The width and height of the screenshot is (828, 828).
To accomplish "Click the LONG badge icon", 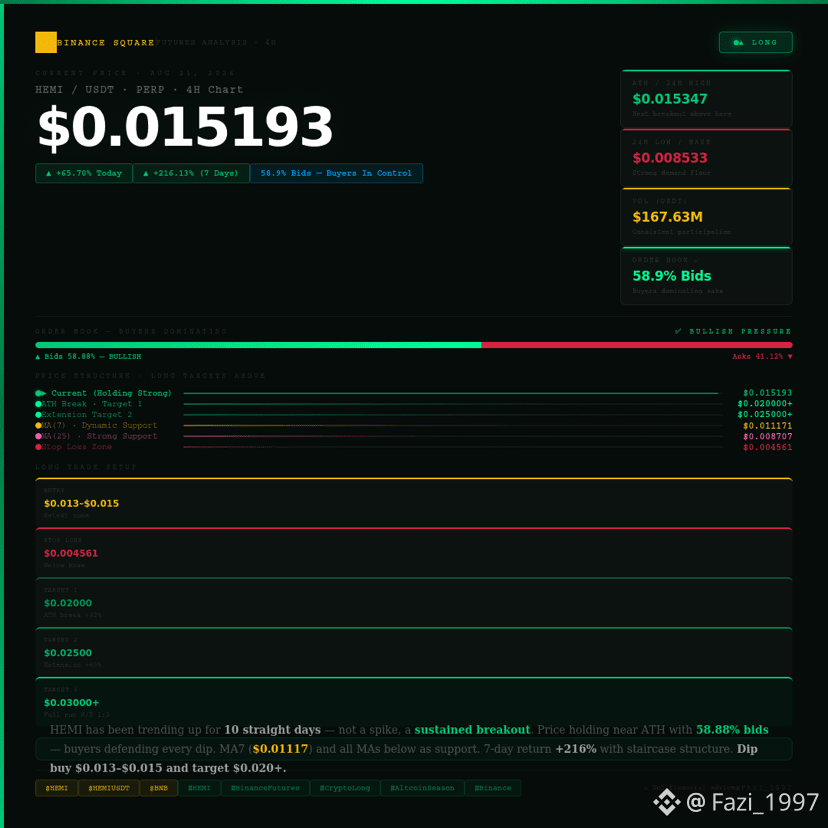I will (x=738, y=42).
